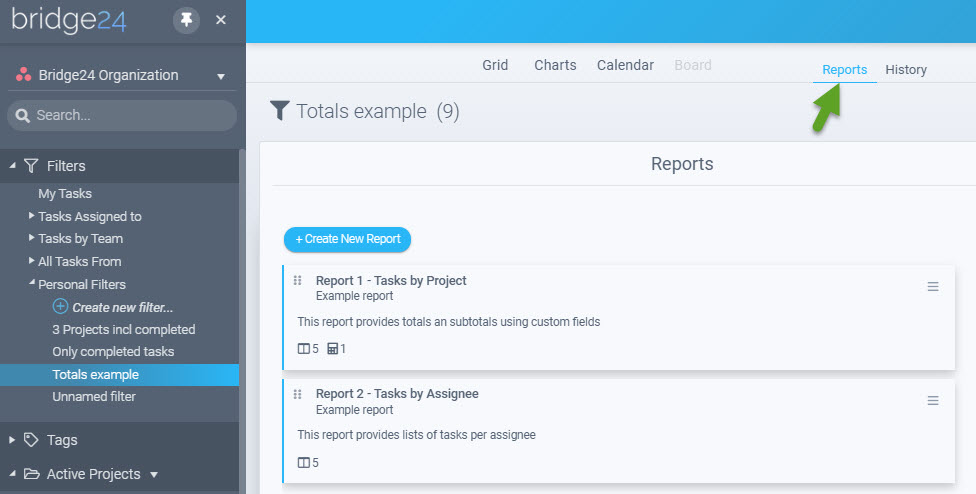Click Create new filter... link
976x494 pixels.
click(123, 307)
